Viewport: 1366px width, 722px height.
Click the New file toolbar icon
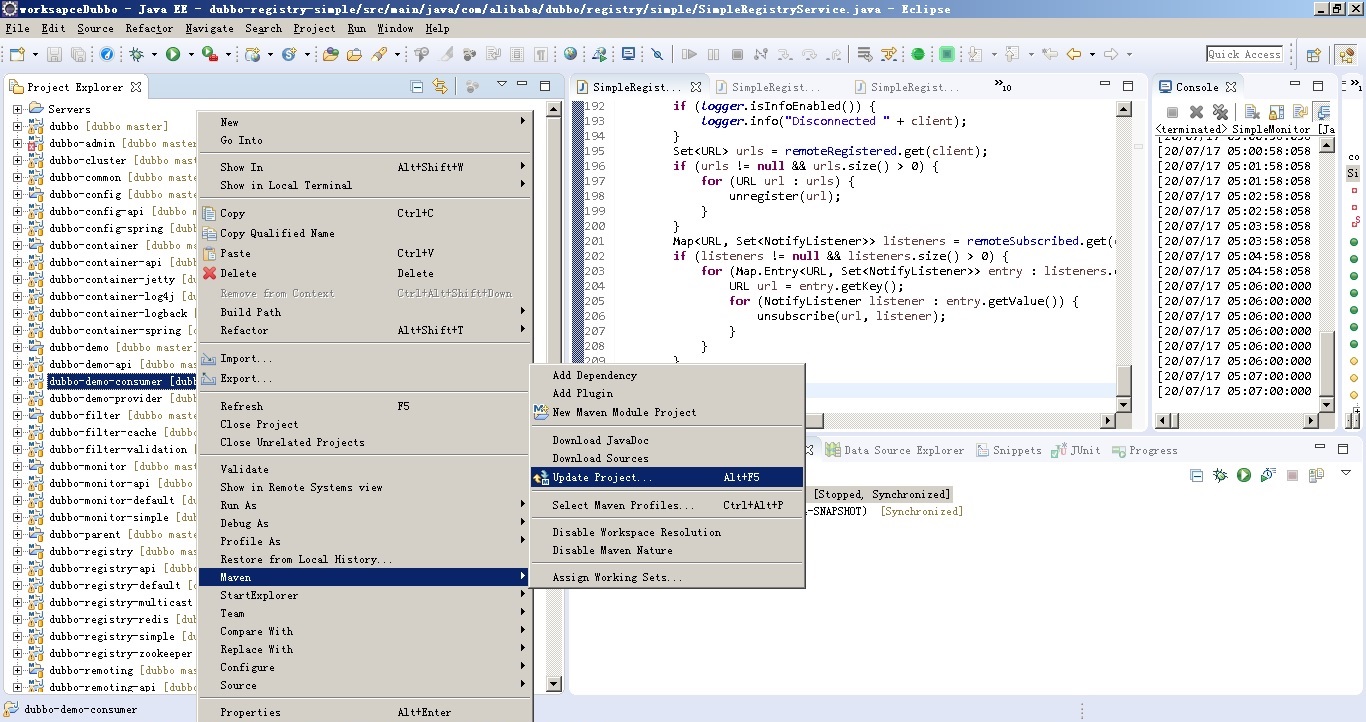point(17,54)
